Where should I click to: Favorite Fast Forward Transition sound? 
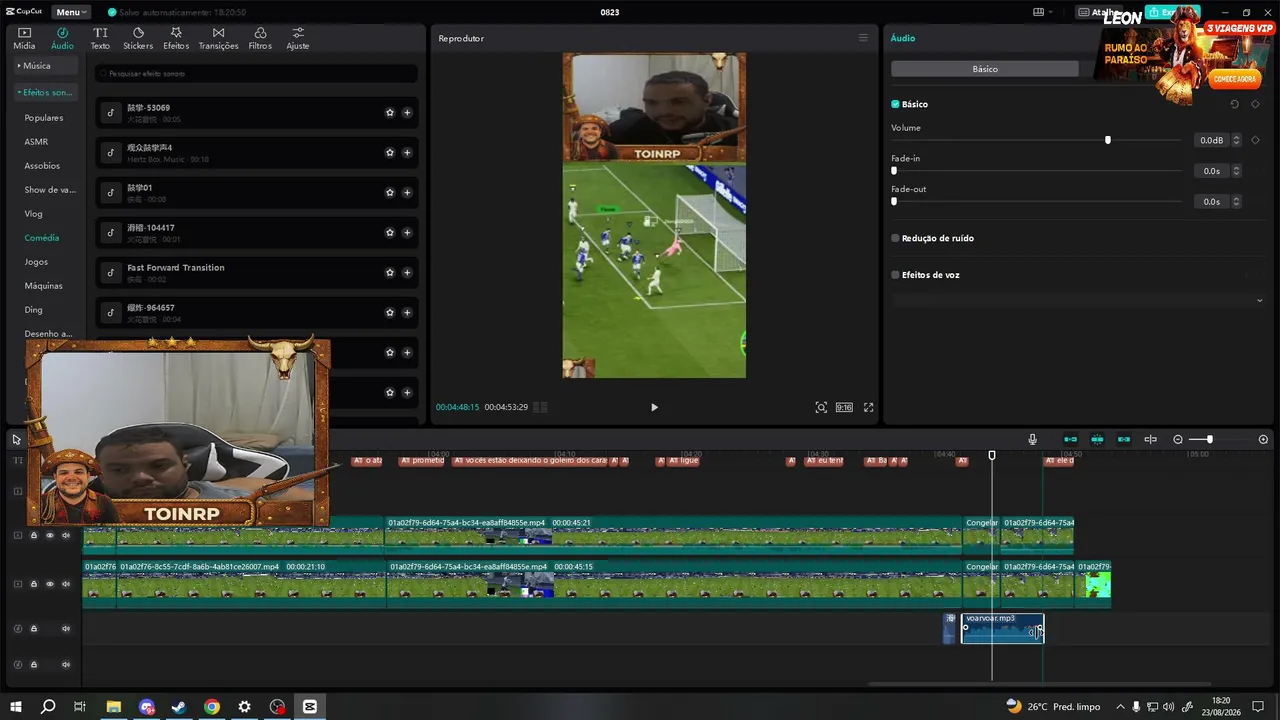(x=390, y=273)
